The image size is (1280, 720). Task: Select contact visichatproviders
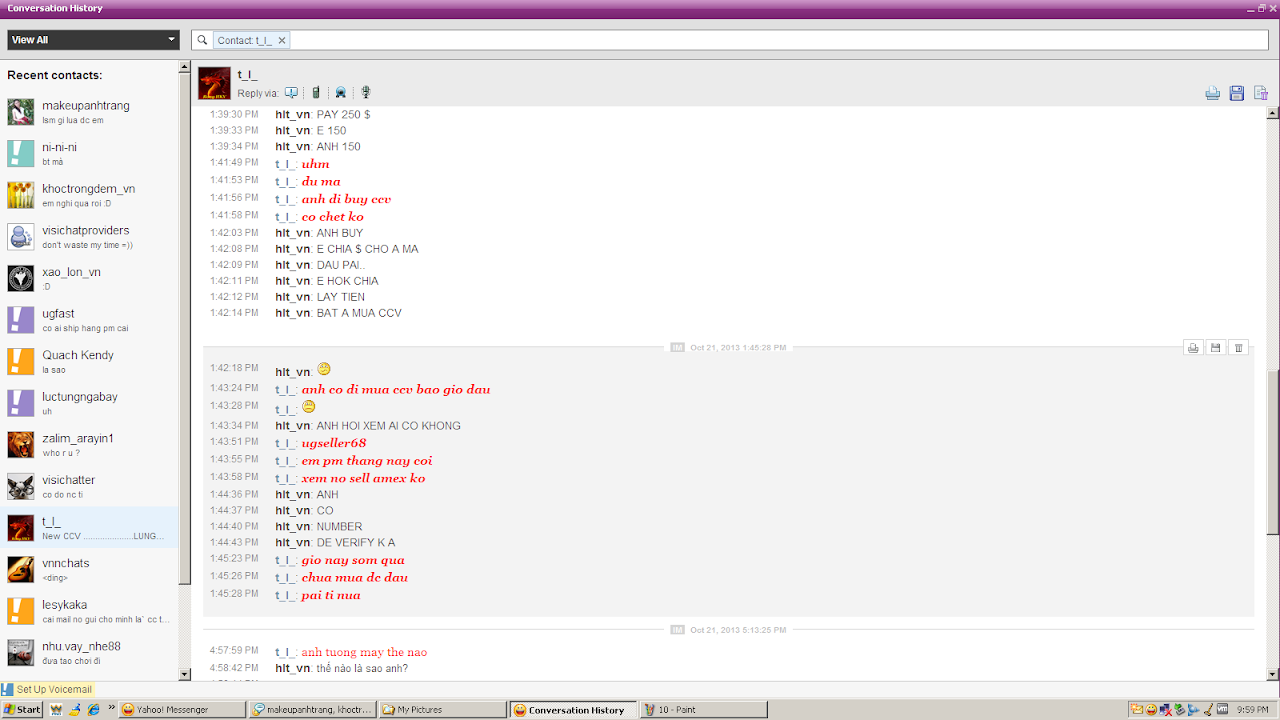(90, 237)
